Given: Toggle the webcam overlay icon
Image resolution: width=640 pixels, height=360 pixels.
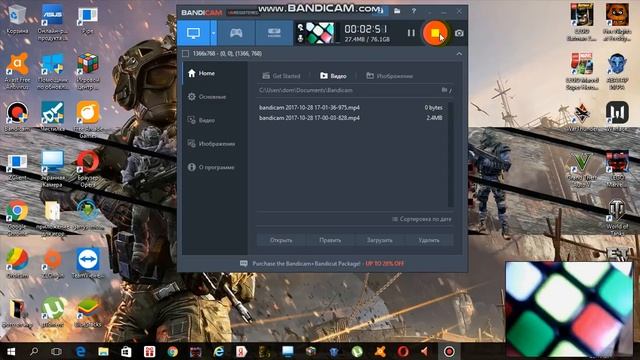Looking at the screenshot, I should coord(300,27).
